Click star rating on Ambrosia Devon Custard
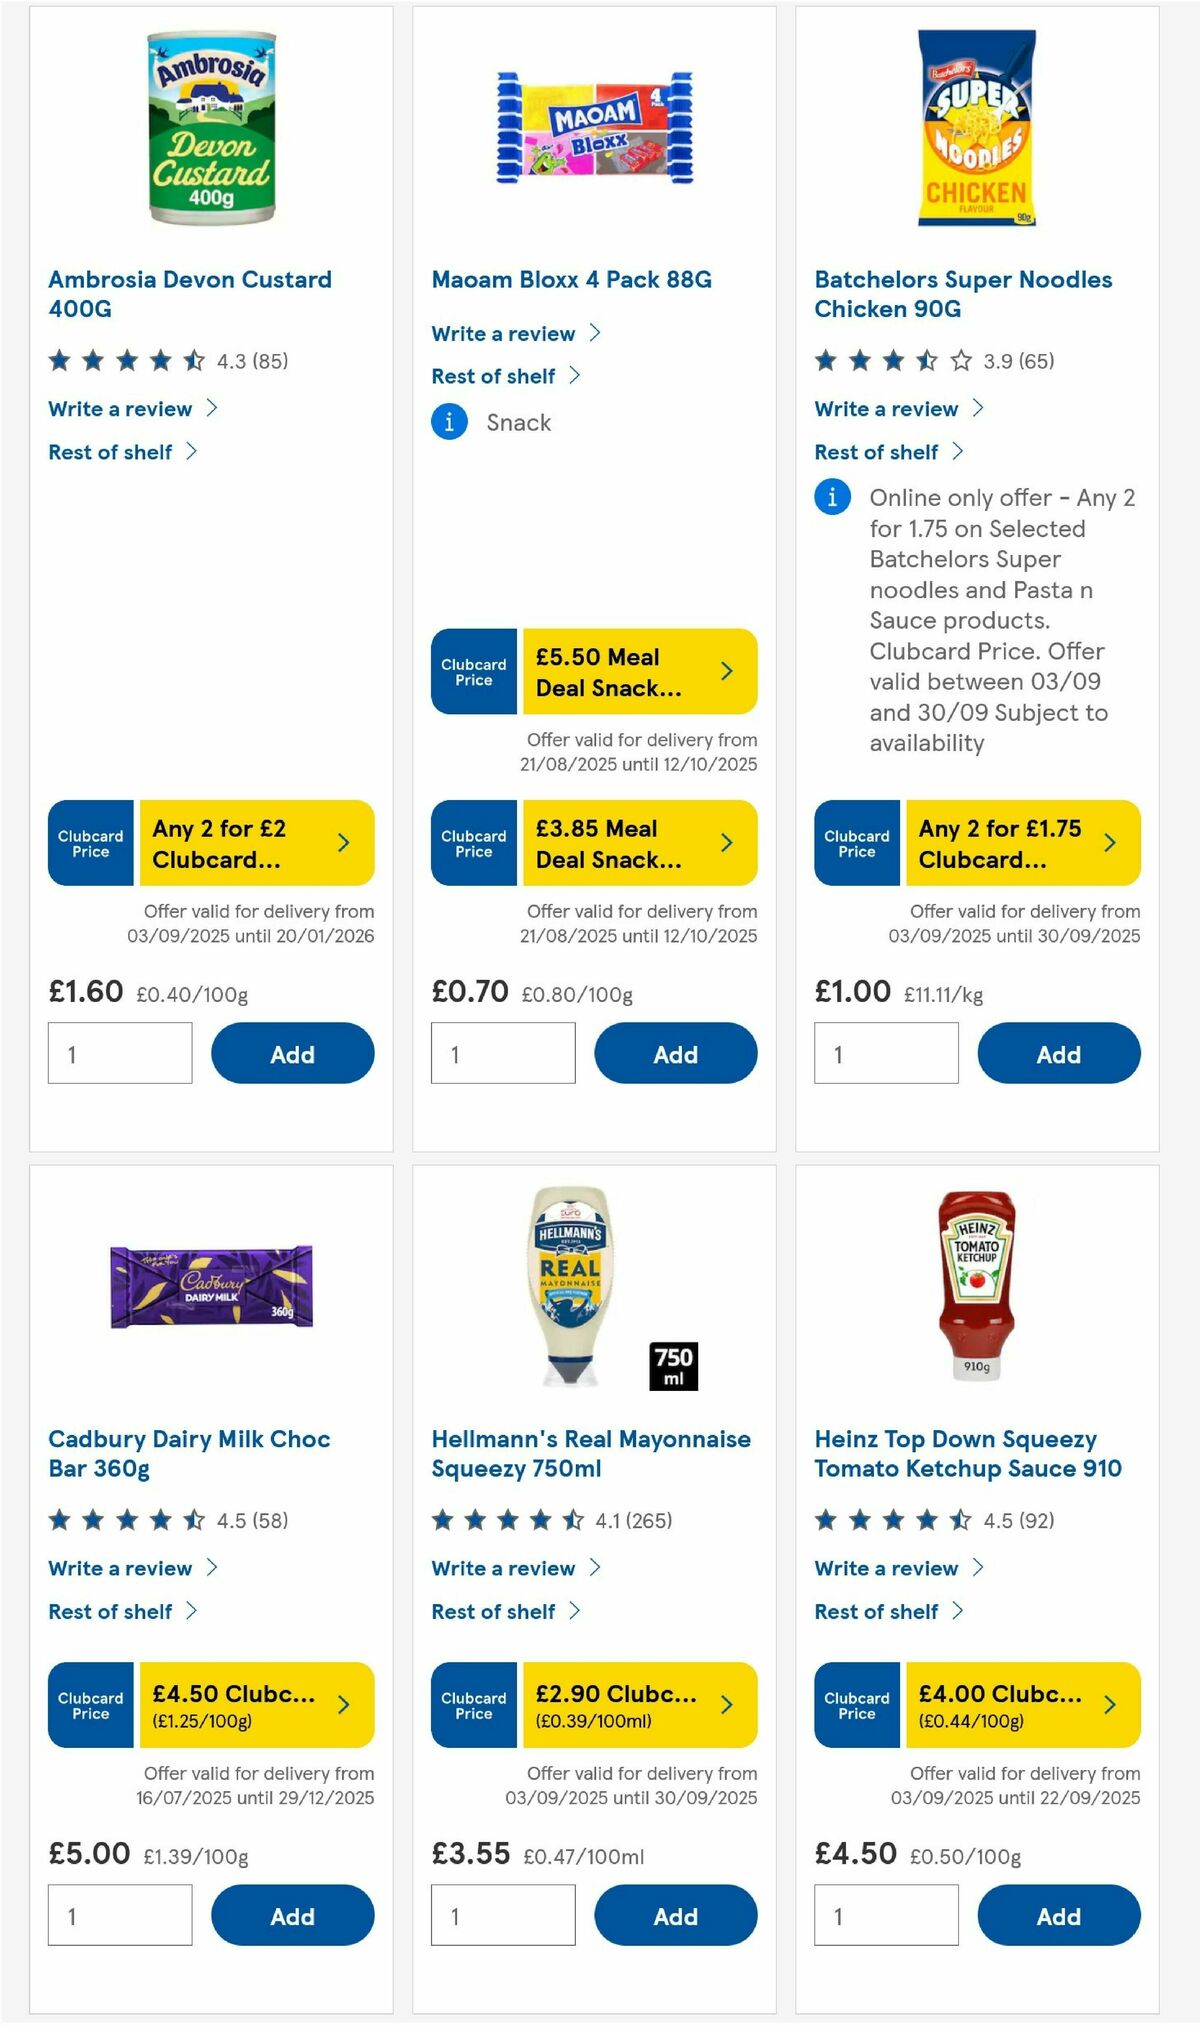 click(x=125, y=361)
